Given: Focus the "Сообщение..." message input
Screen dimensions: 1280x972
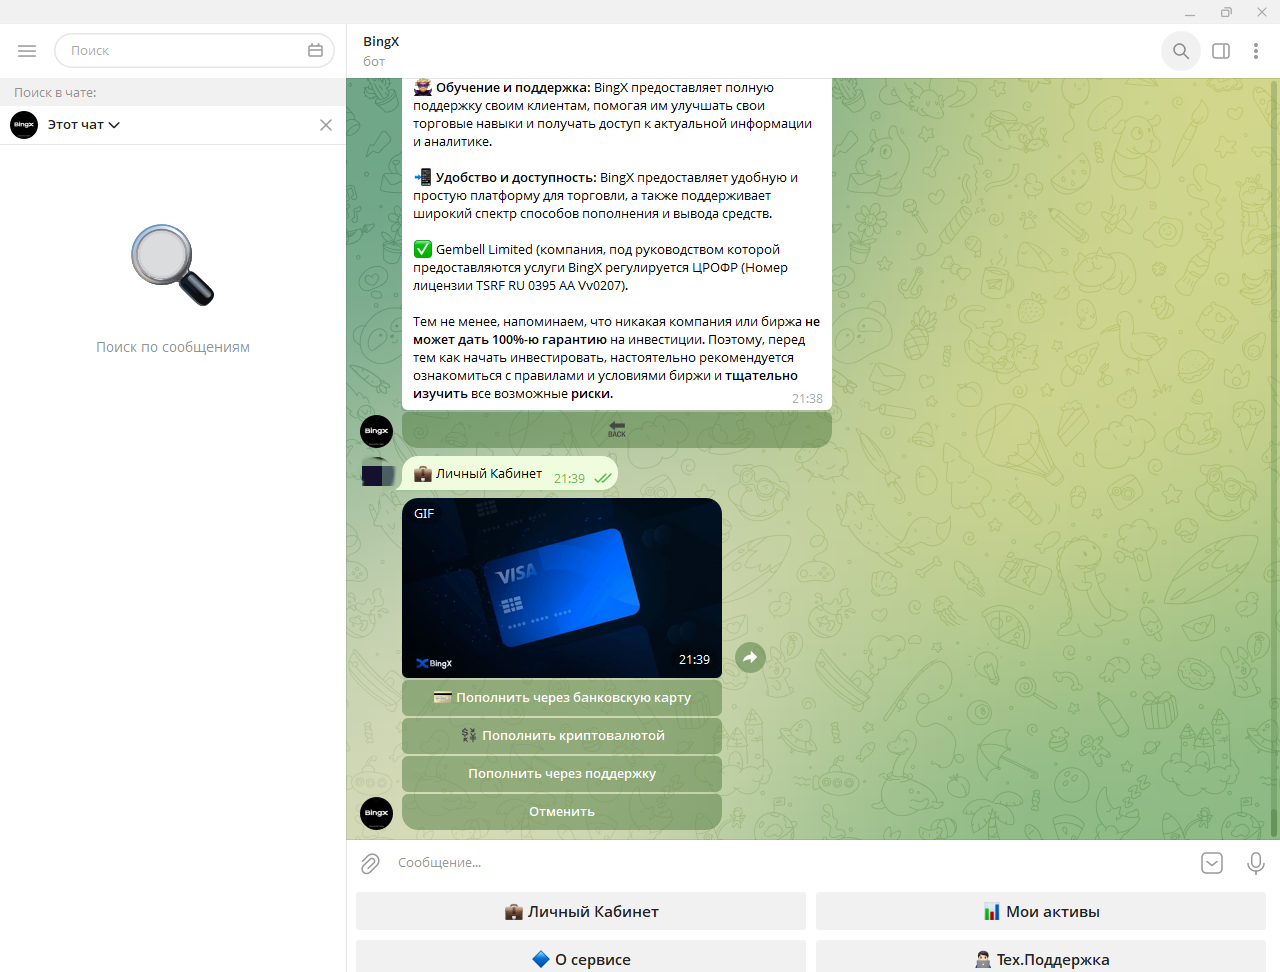Looking at the screenshot, I should click(x=790, y=863).
